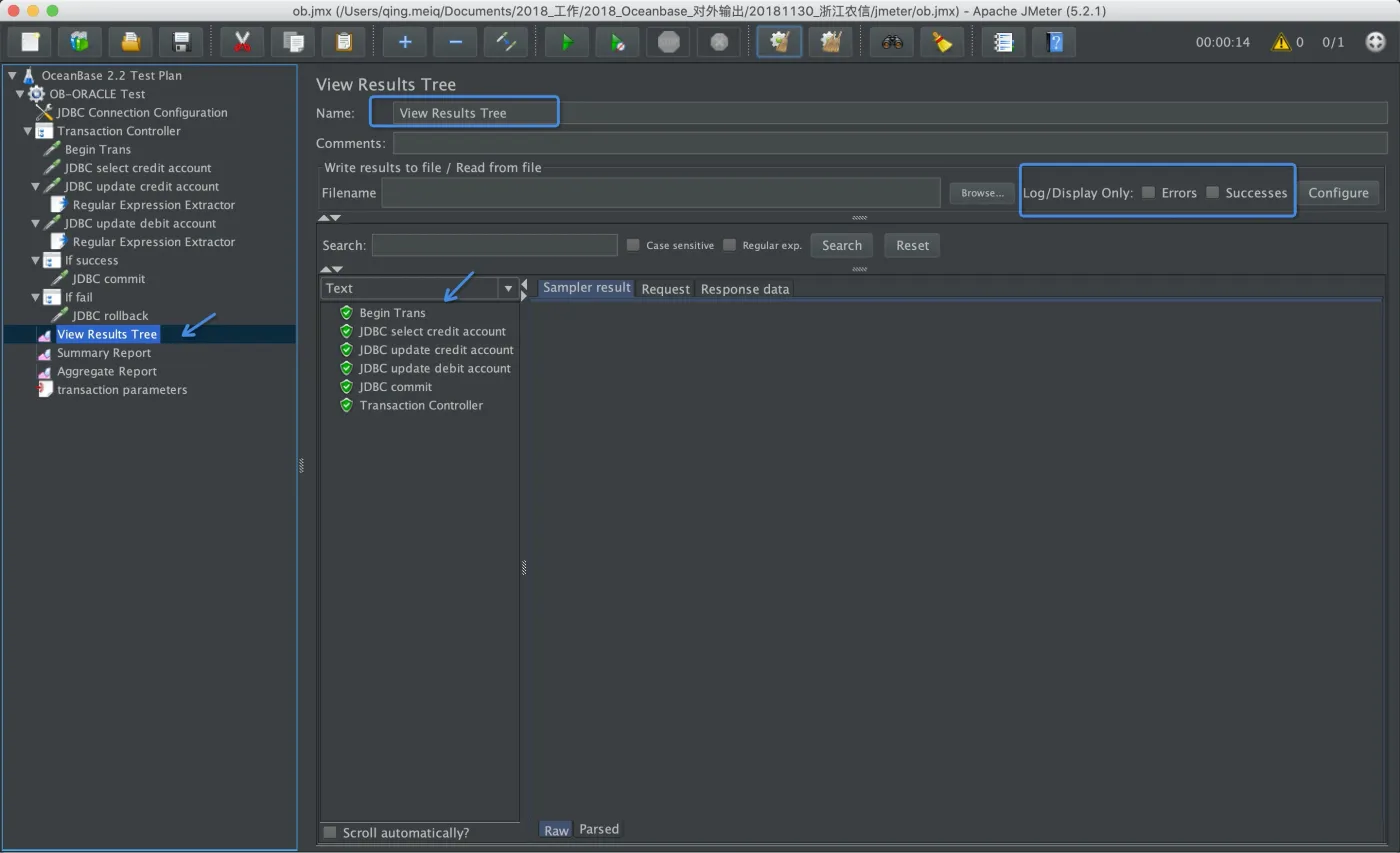Click the Comments input field

coord(889,143)
